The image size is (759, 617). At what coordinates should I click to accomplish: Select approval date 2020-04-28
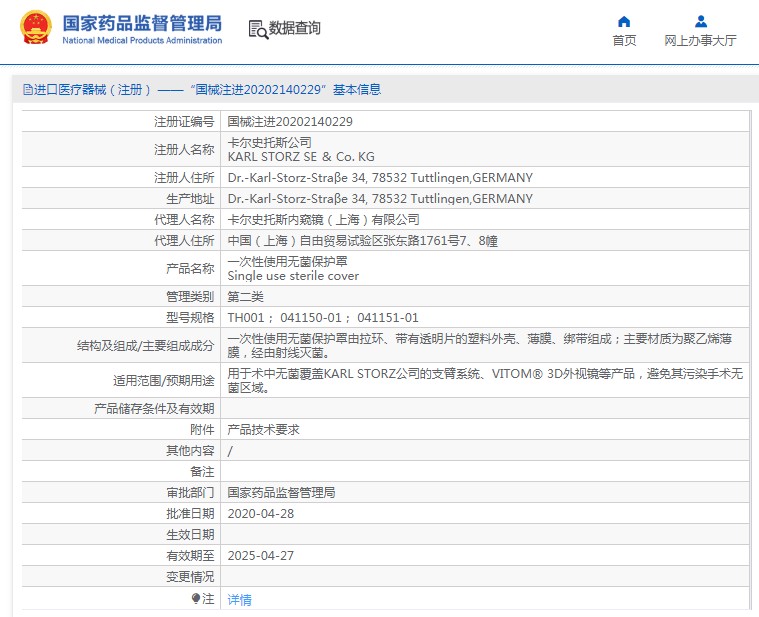tap(261, 514)
